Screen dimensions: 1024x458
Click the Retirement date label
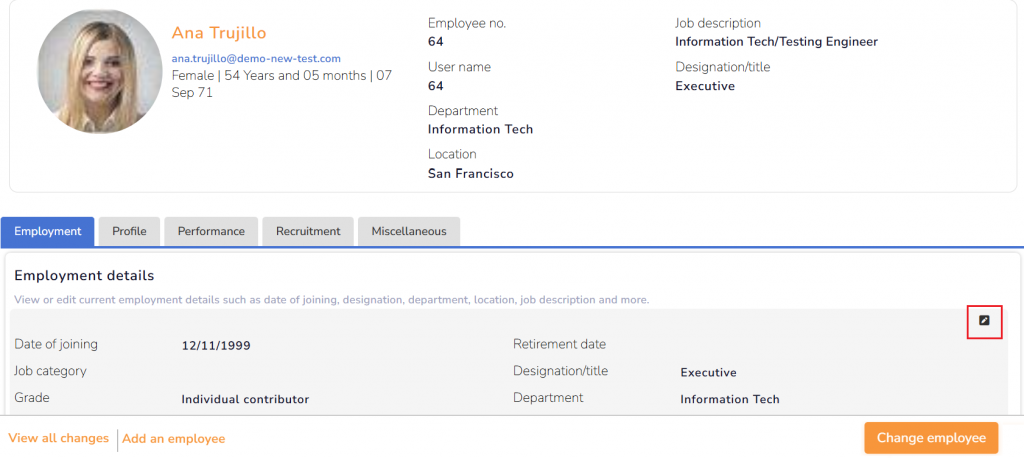559,344
